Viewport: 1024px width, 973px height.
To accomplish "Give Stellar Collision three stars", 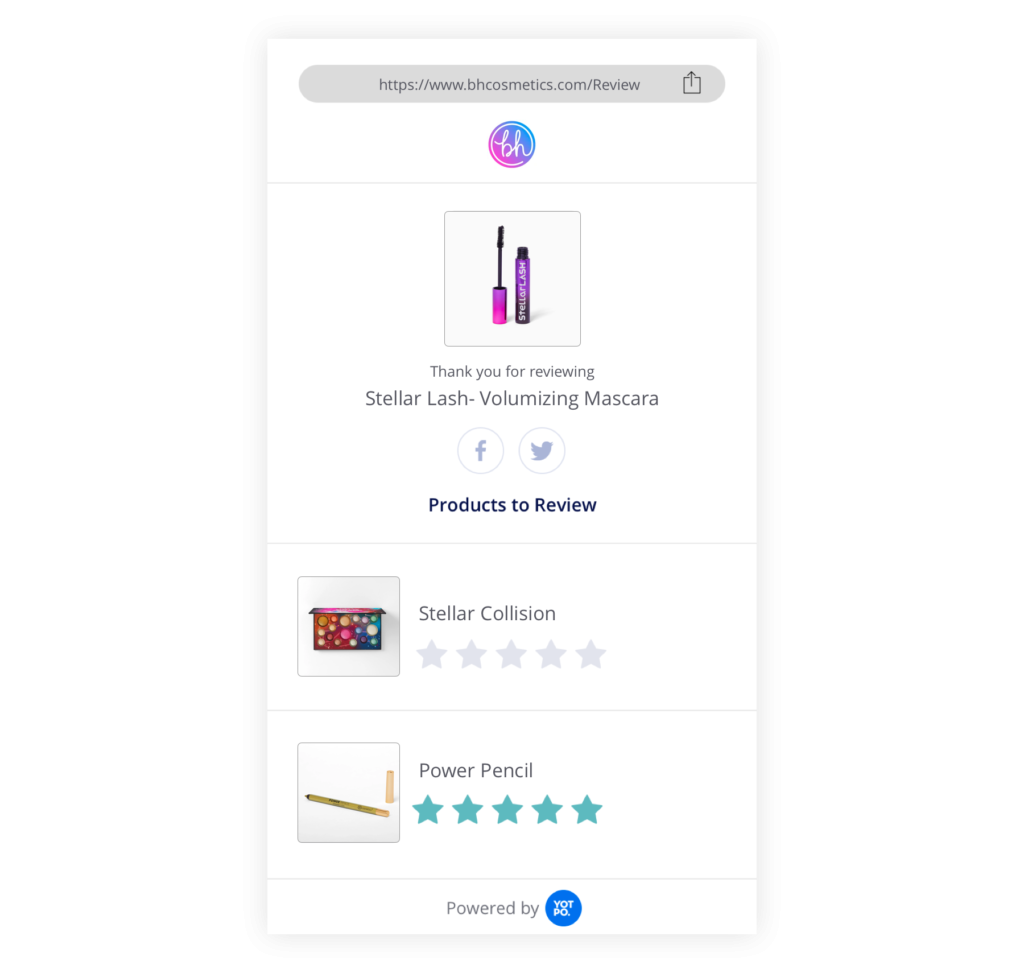I will [x=511, y=654].
